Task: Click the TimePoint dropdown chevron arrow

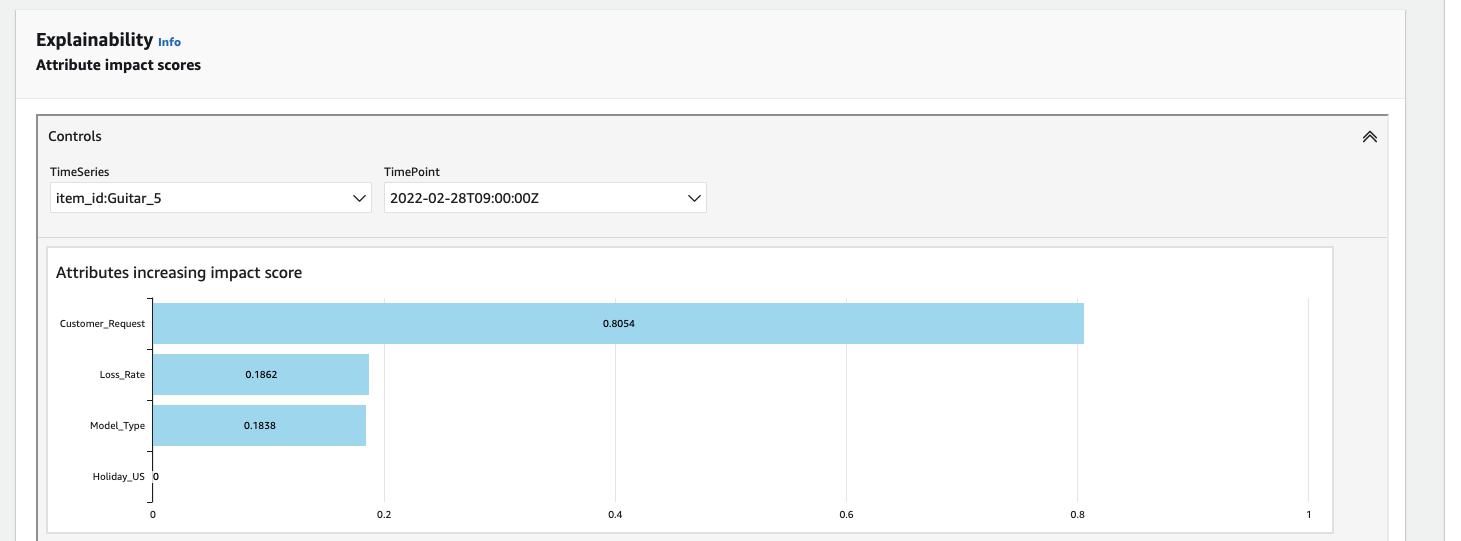Action: [694, 198]
